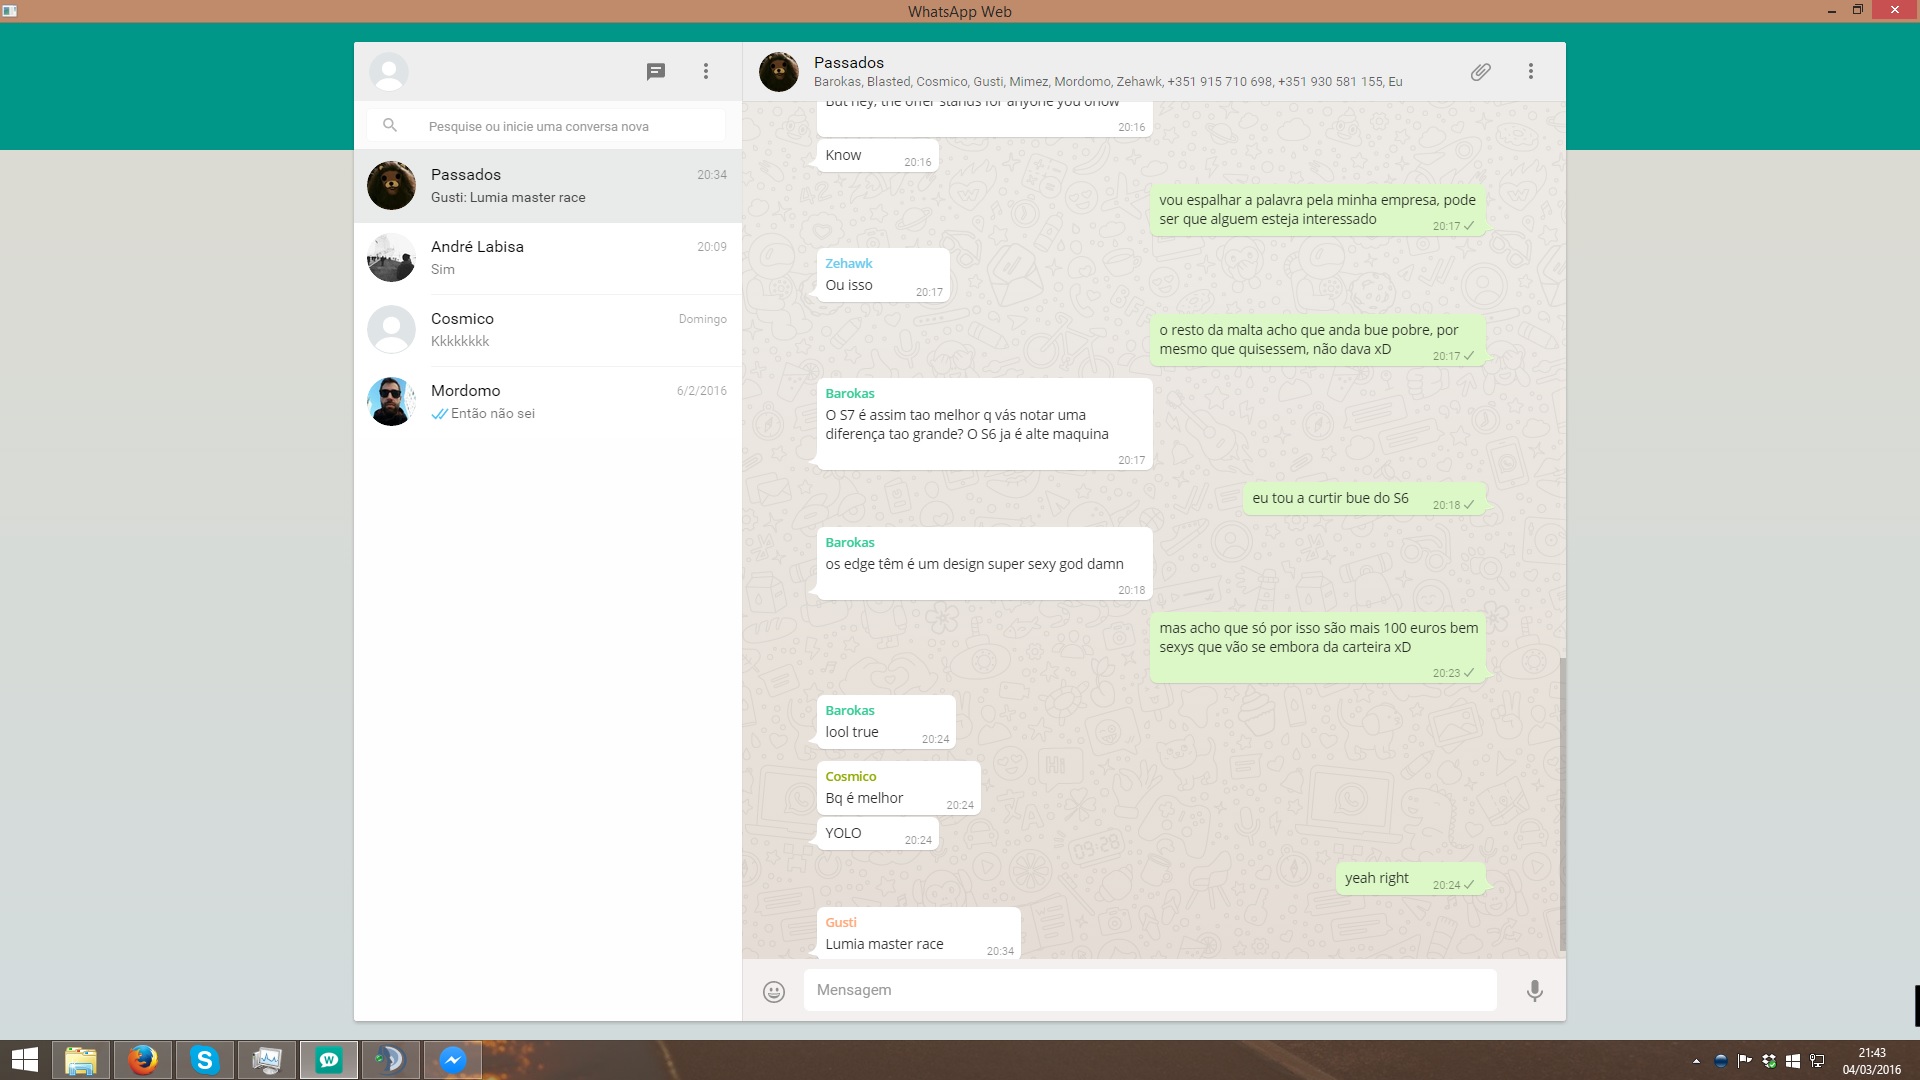1920x1080 pixels.
Task: Click the Passados group avatar in chat list
Action: [x=391, y=186]
